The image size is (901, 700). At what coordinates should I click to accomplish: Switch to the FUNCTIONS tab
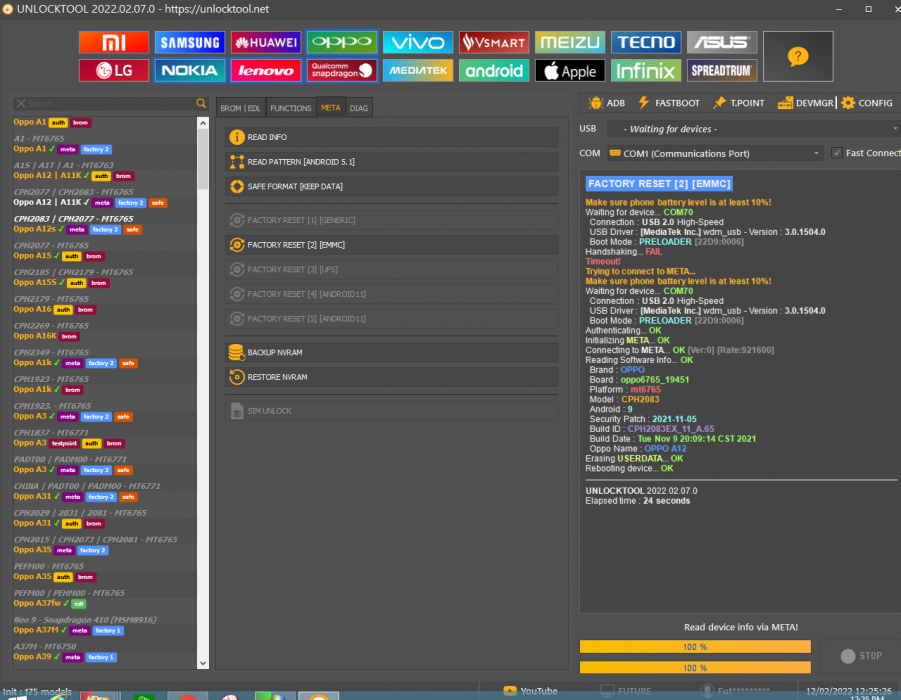(291, 108)
